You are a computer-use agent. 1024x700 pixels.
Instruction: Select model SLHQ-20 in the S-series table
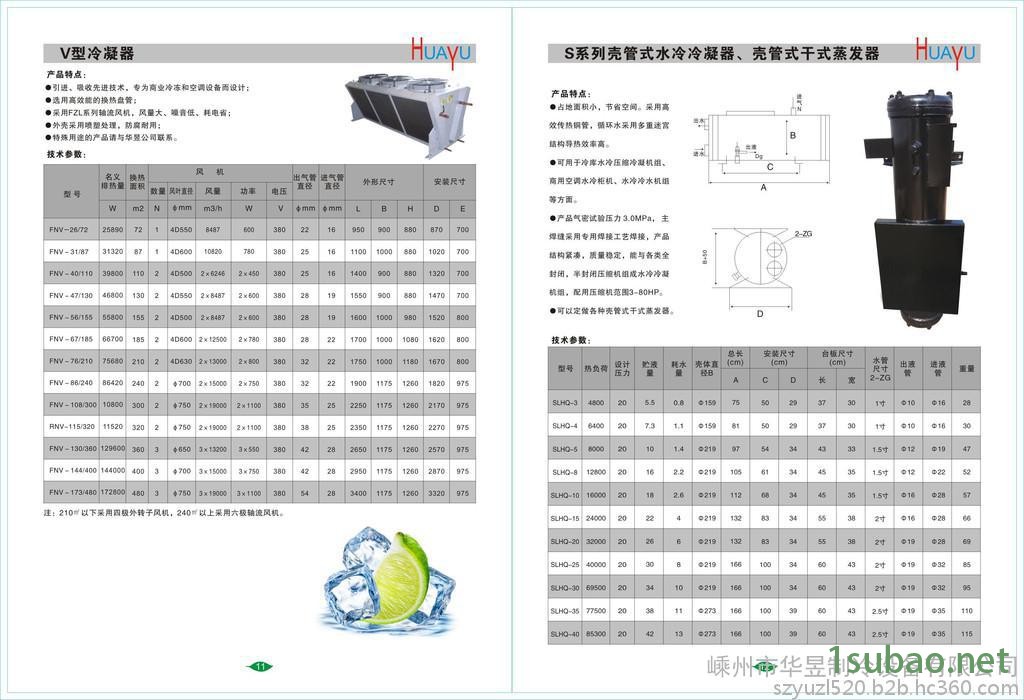565,541
